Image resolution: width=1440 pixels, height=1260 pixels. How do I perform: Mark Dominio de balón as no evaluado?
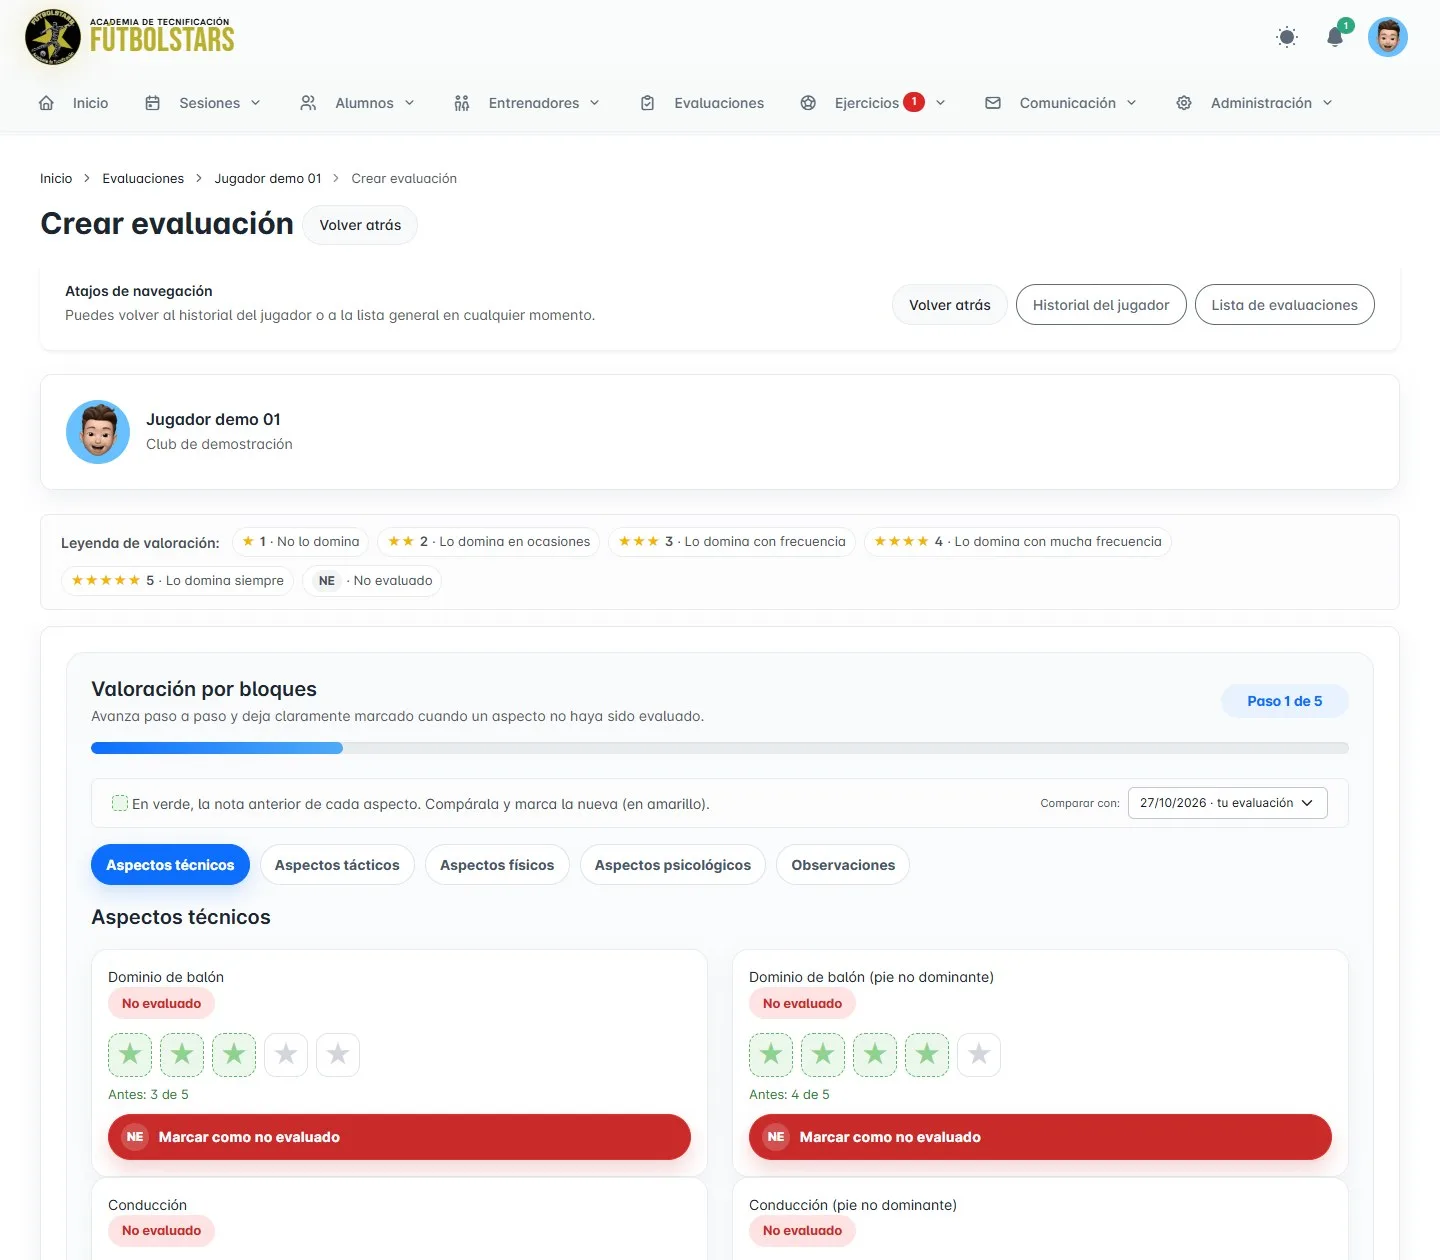click(x=399, y=1137)
